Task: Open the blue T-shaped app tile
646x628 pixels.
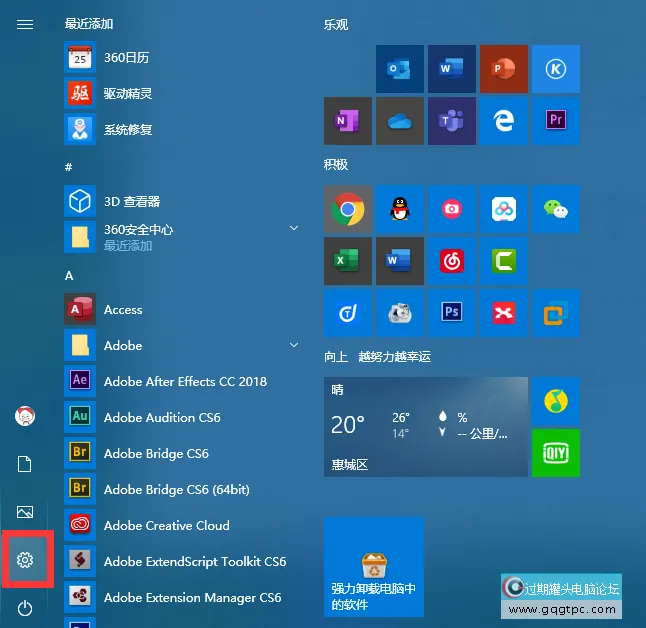Action: click(348, 313)
